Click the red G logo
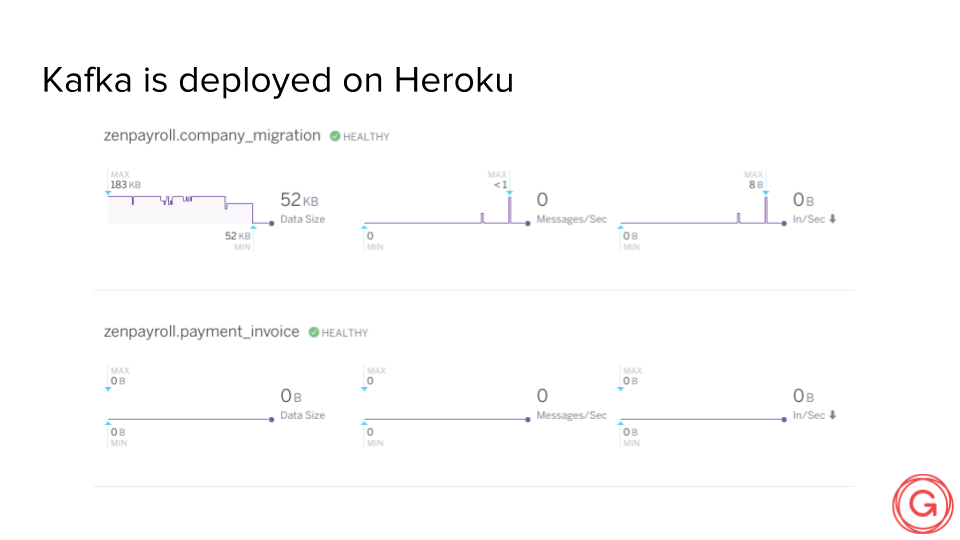The width and height of the screenshot is (960, 540). tap(923, 504)
